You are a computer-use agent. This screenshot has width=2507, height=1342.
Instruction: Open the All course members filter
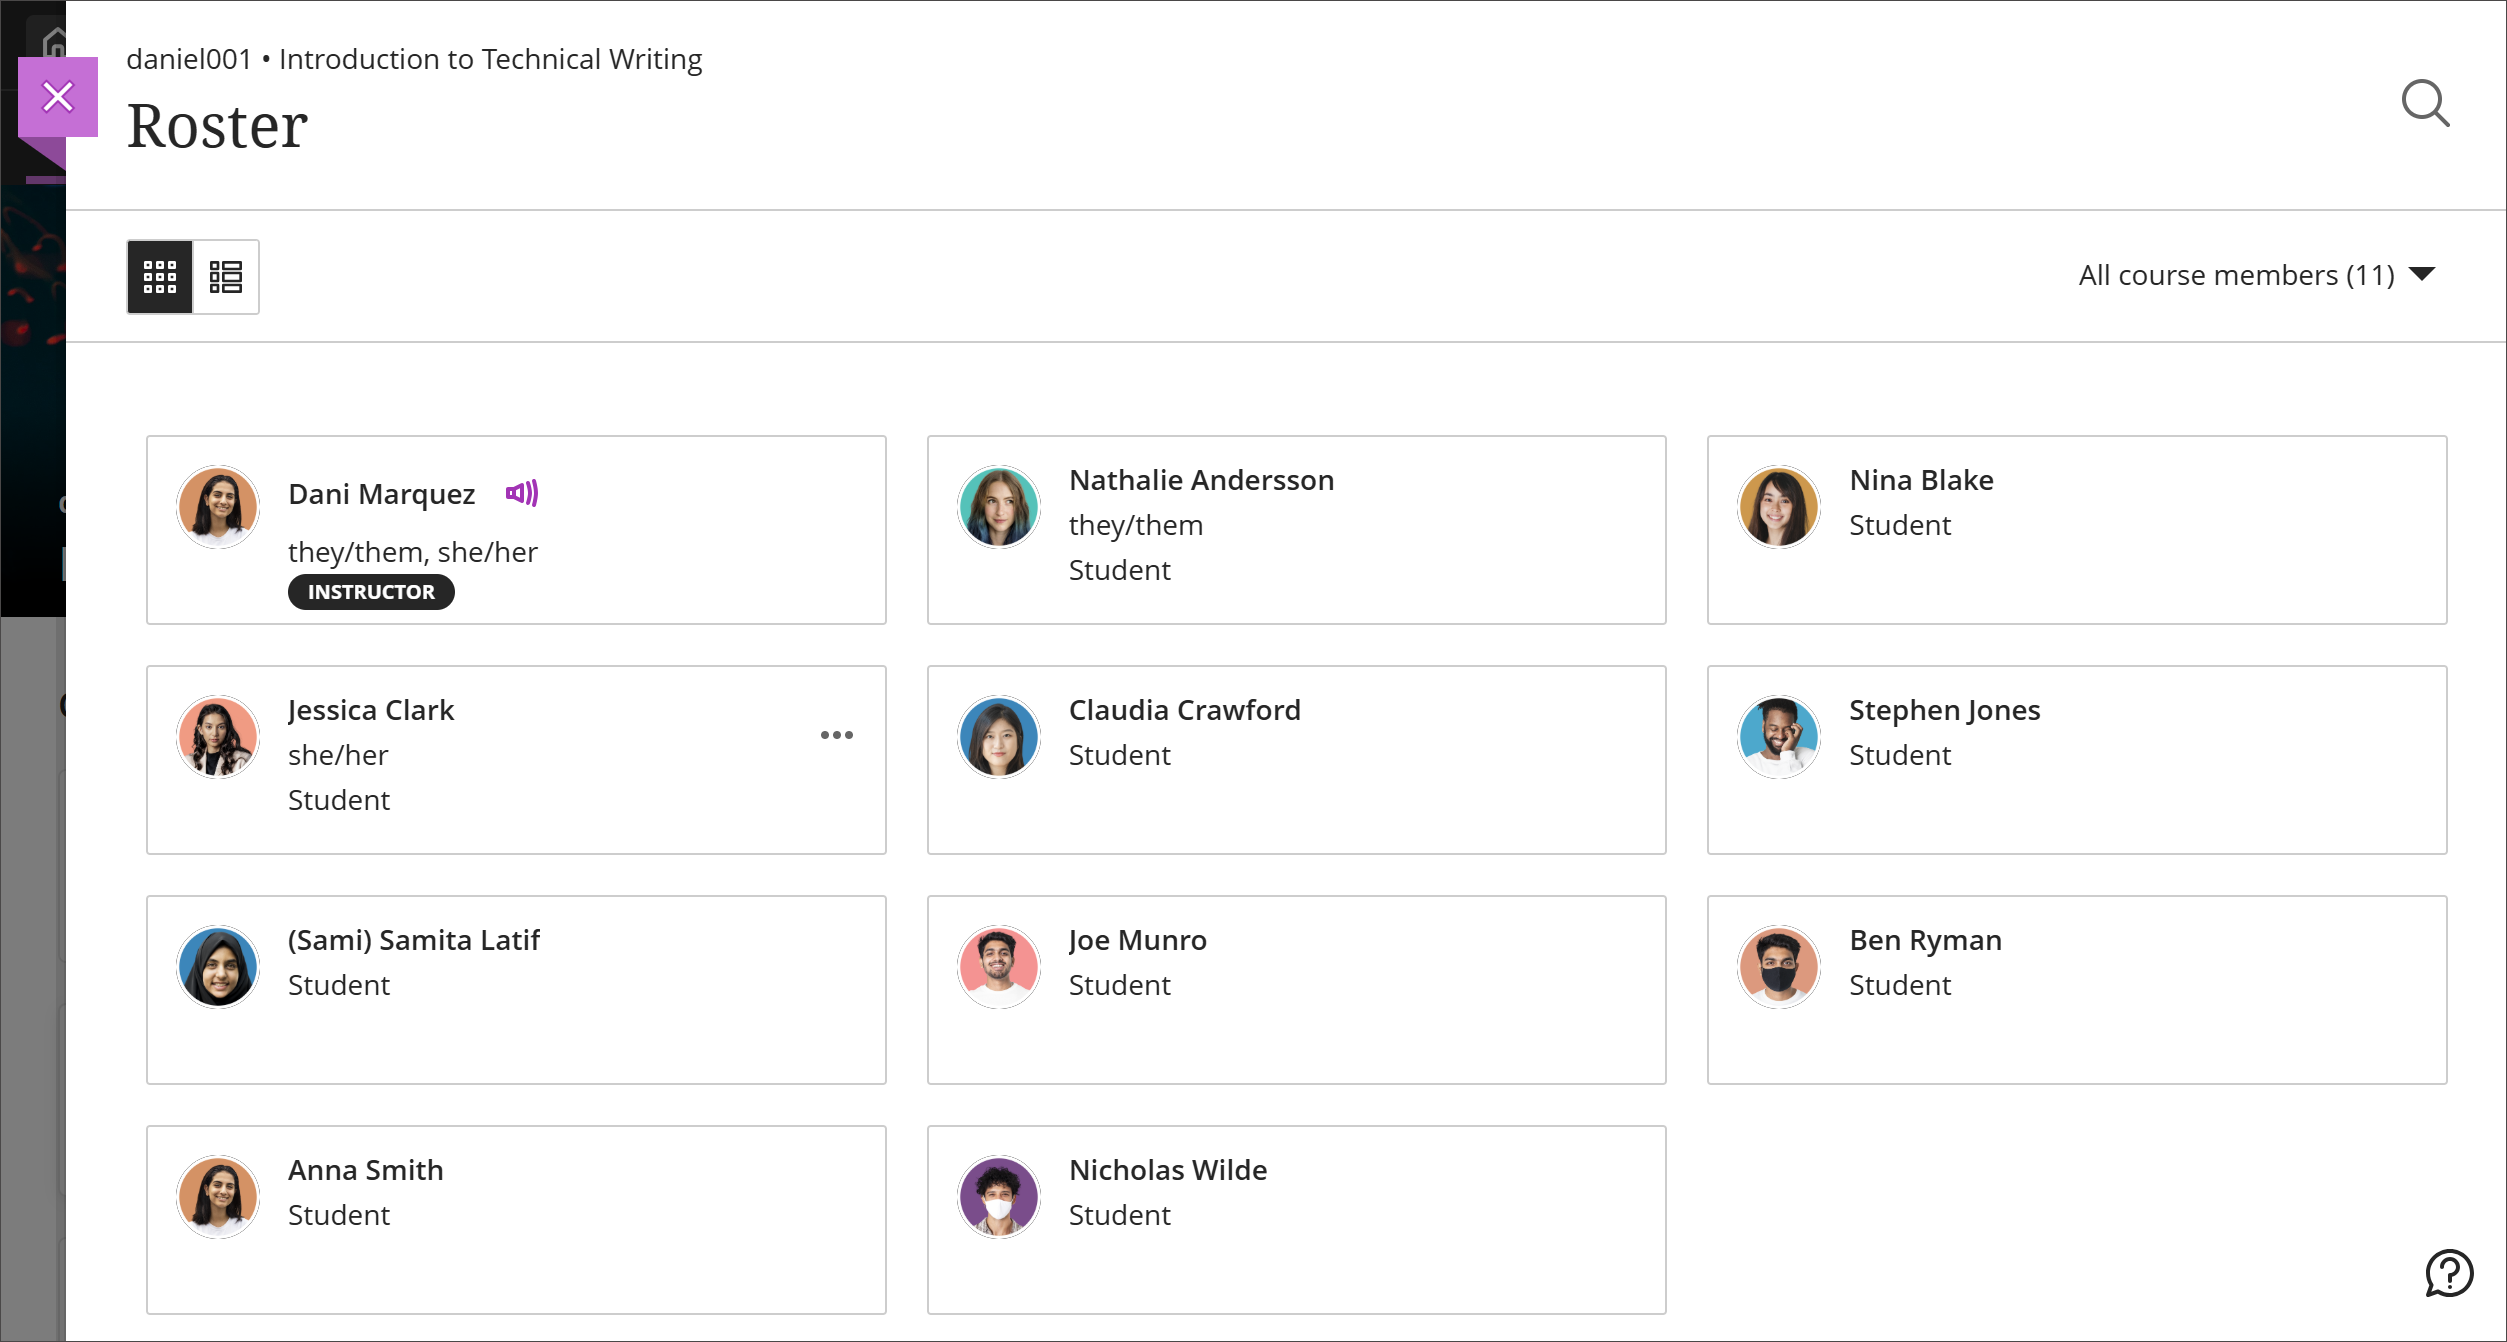tap(2236, 275)
